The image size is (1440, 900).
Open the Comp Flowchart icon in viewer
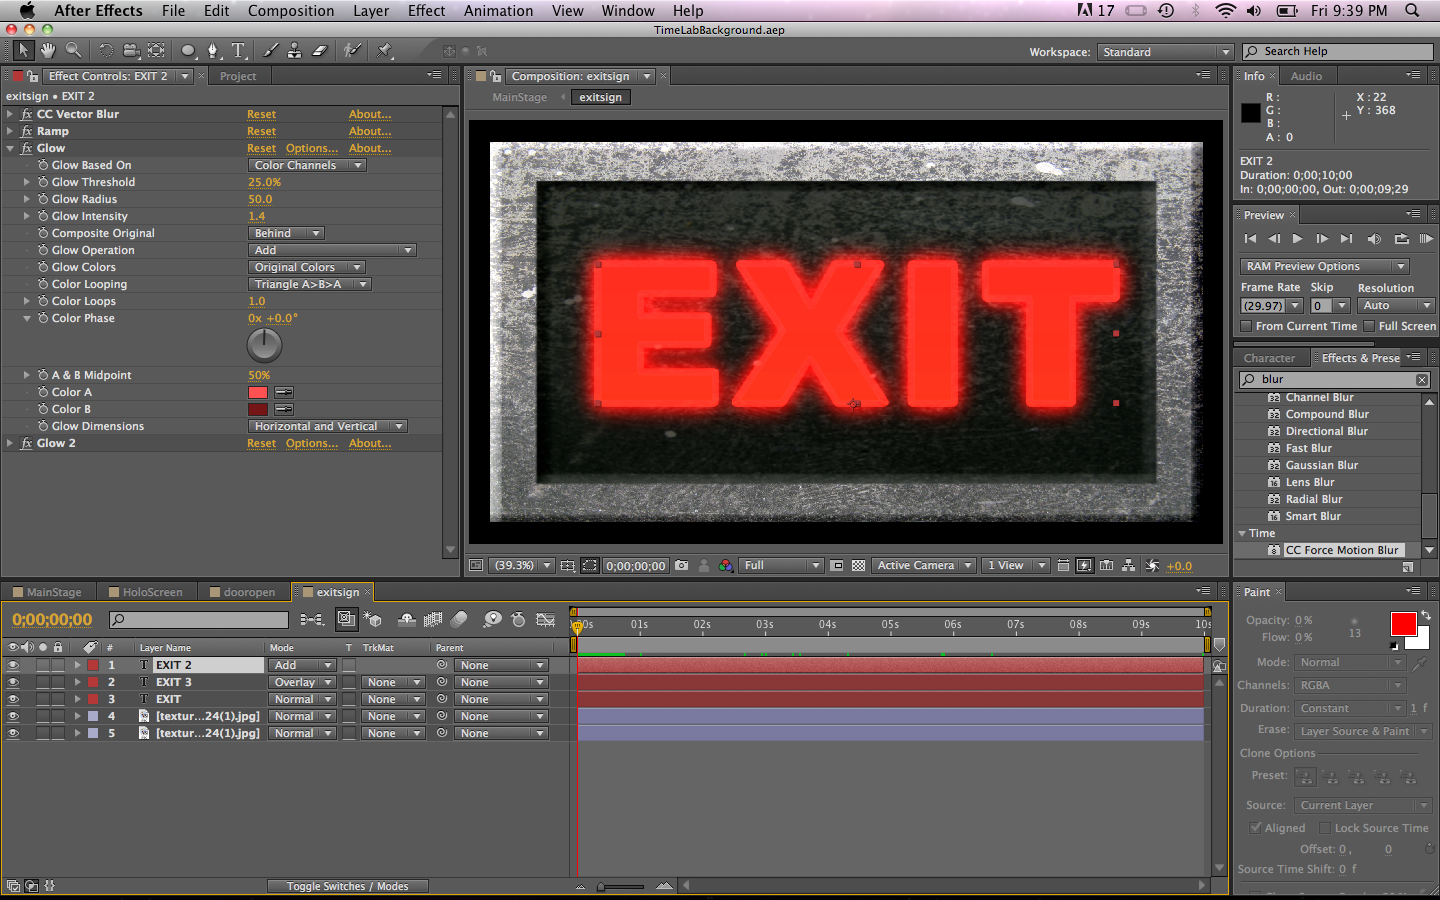(1128, 565)
